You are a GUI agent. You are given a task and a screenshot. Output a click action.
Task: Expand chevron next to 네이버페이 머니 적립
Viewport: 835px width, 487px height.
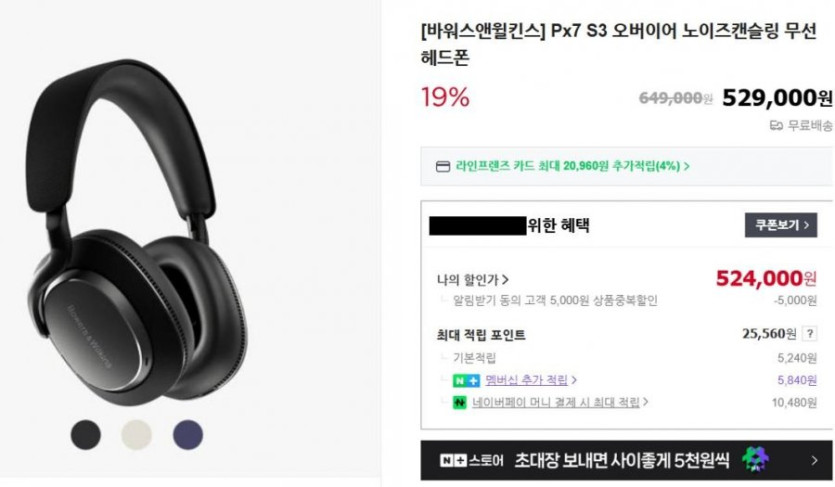tap(645, 402)
